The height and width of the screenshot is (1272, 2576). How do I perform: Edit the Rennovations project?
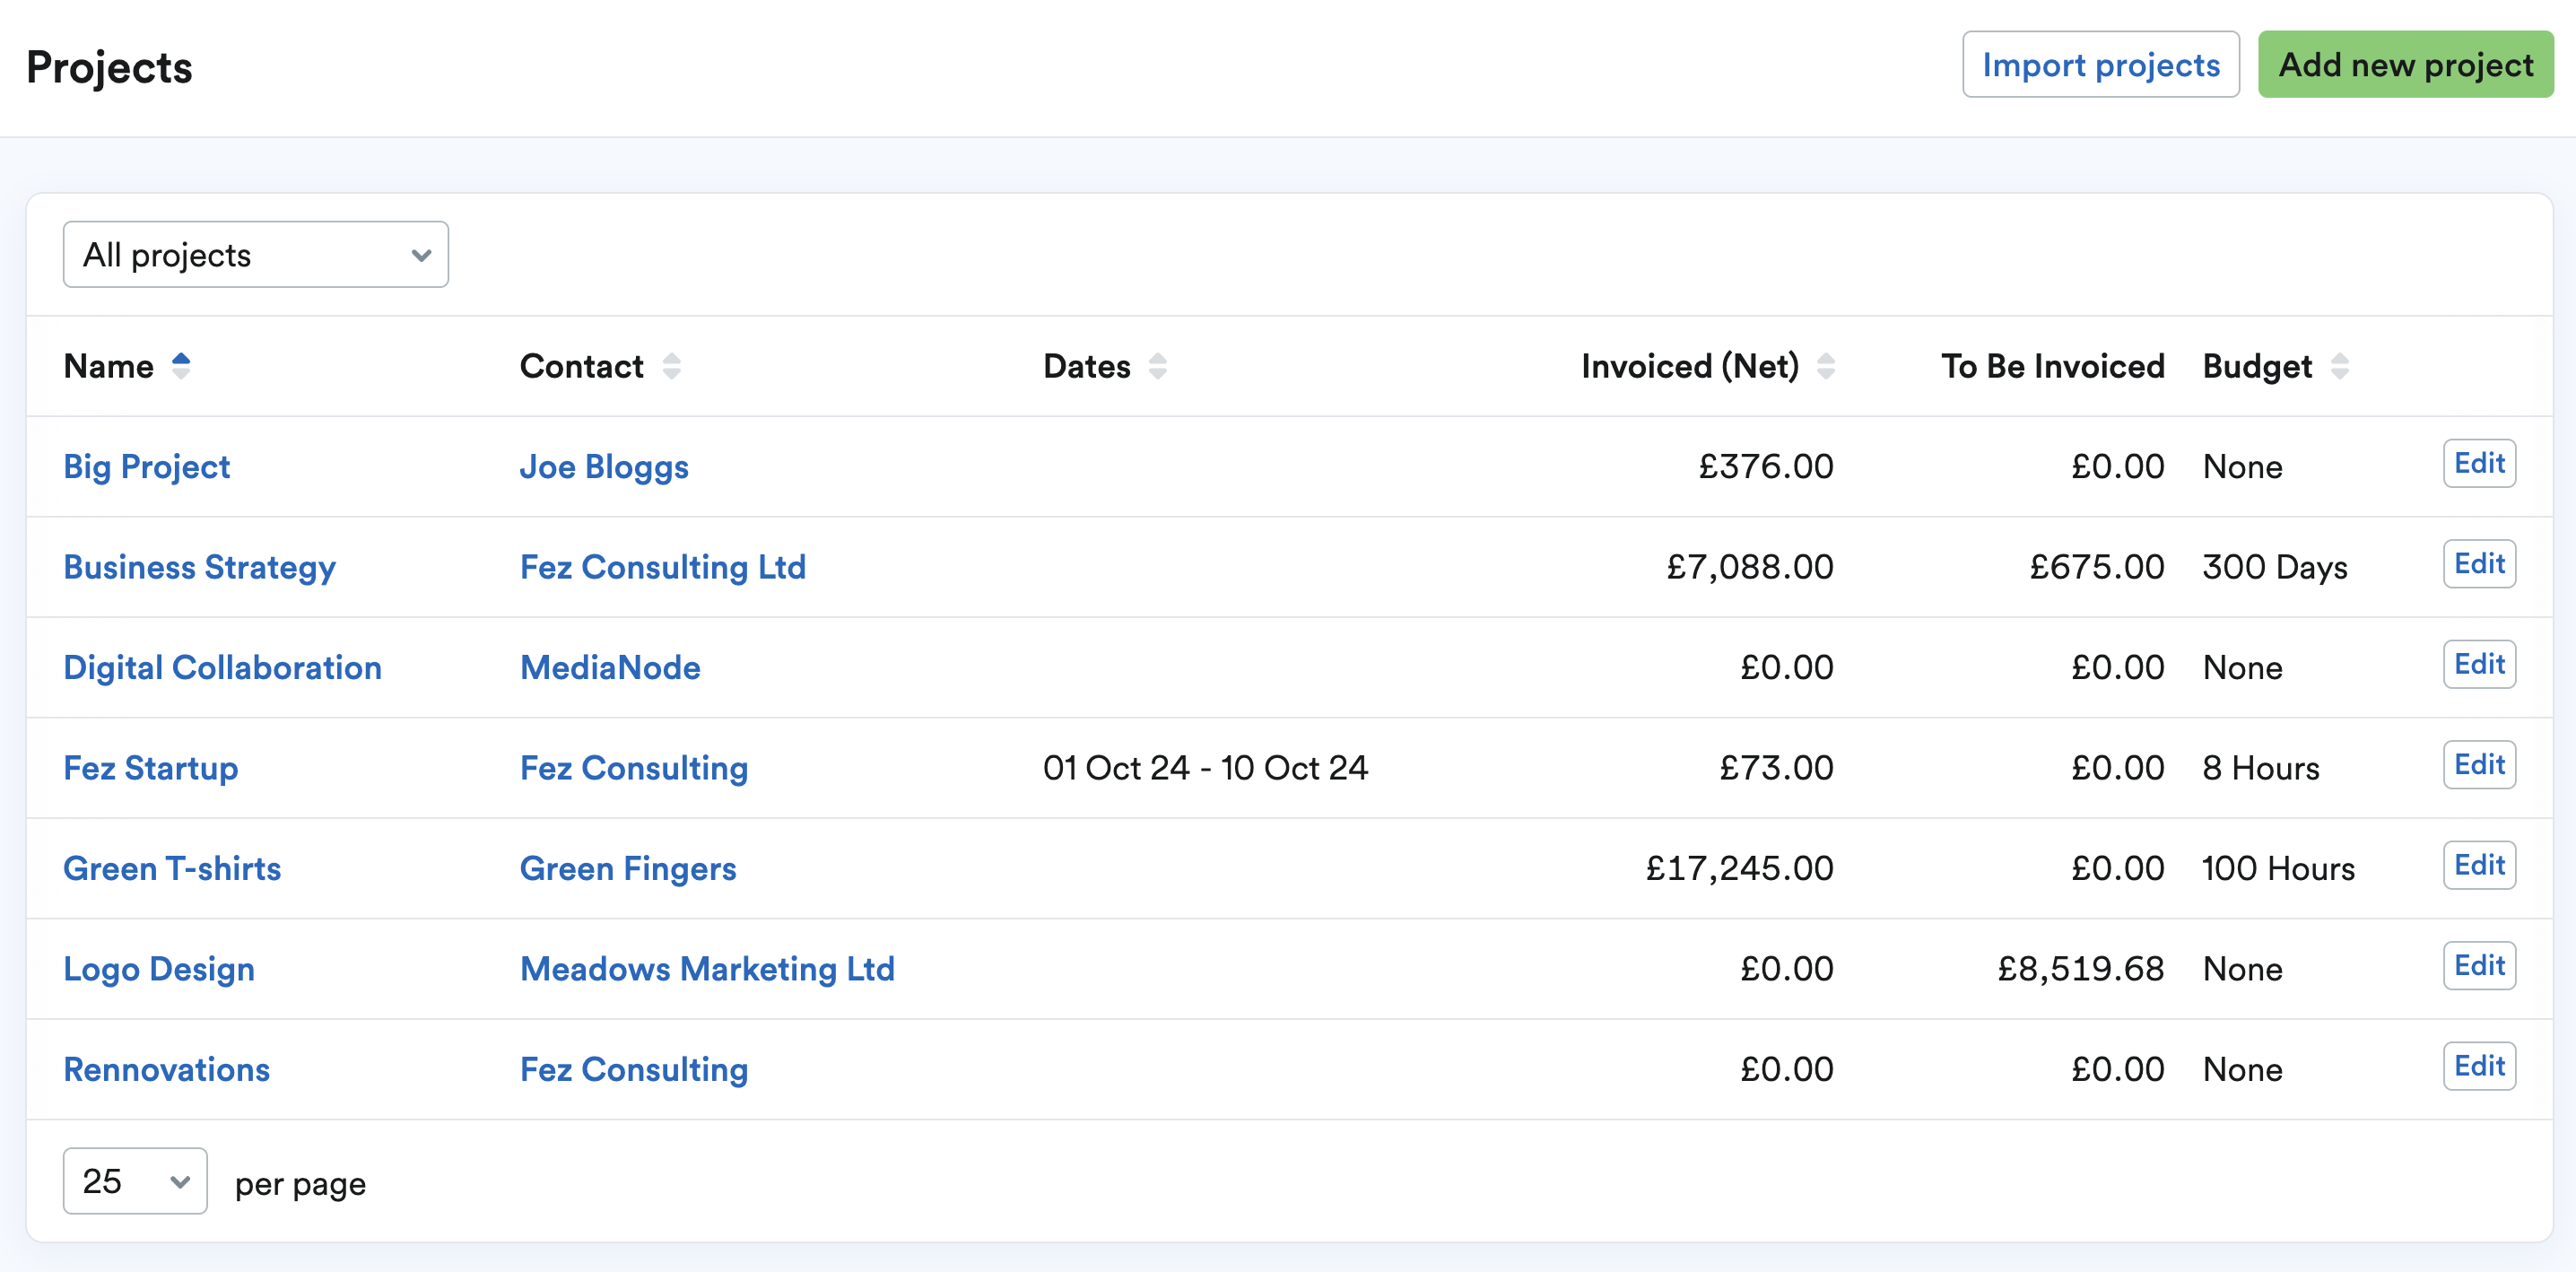point(2479,1067)
